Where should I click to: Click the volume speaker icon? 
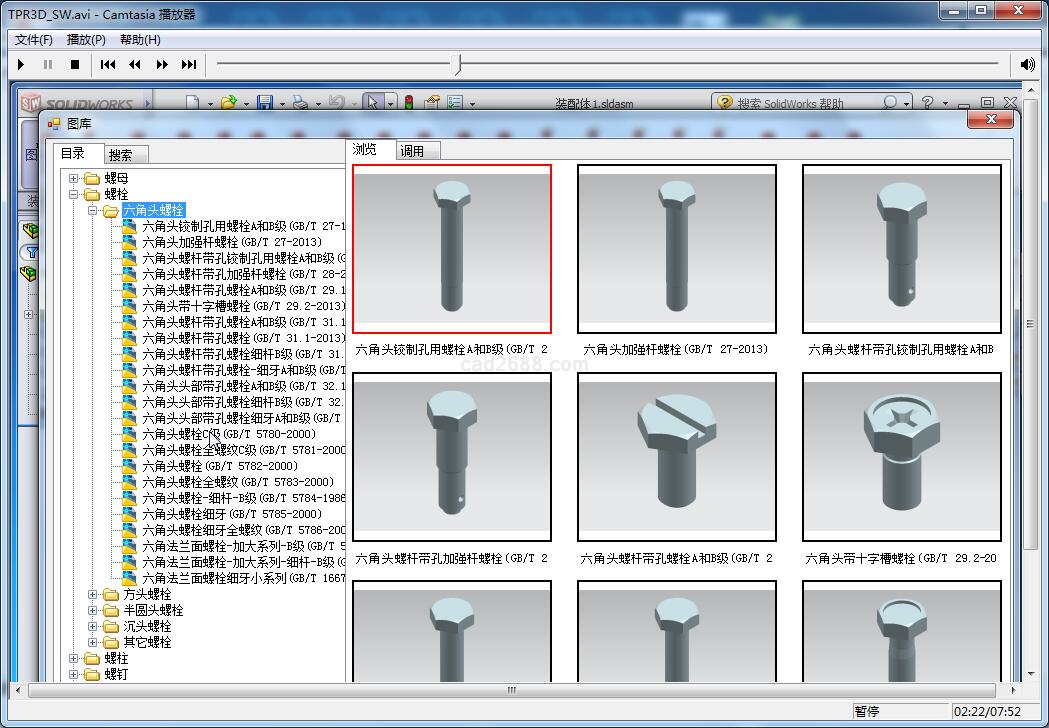coord(1027,64)
